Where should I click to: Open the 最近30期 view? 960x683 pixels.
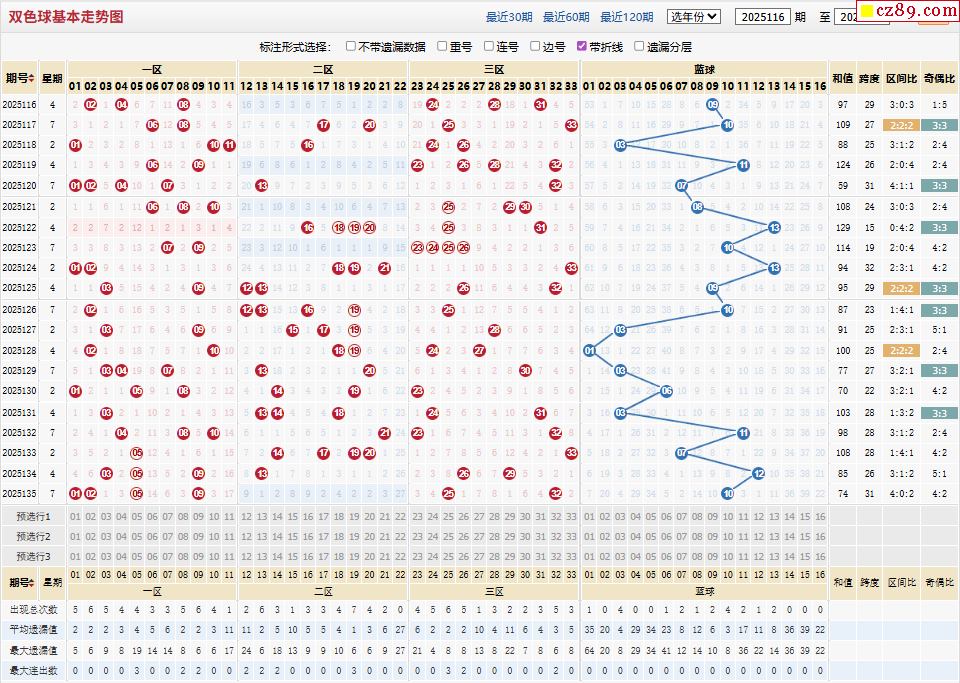click(x=509, y=17)
